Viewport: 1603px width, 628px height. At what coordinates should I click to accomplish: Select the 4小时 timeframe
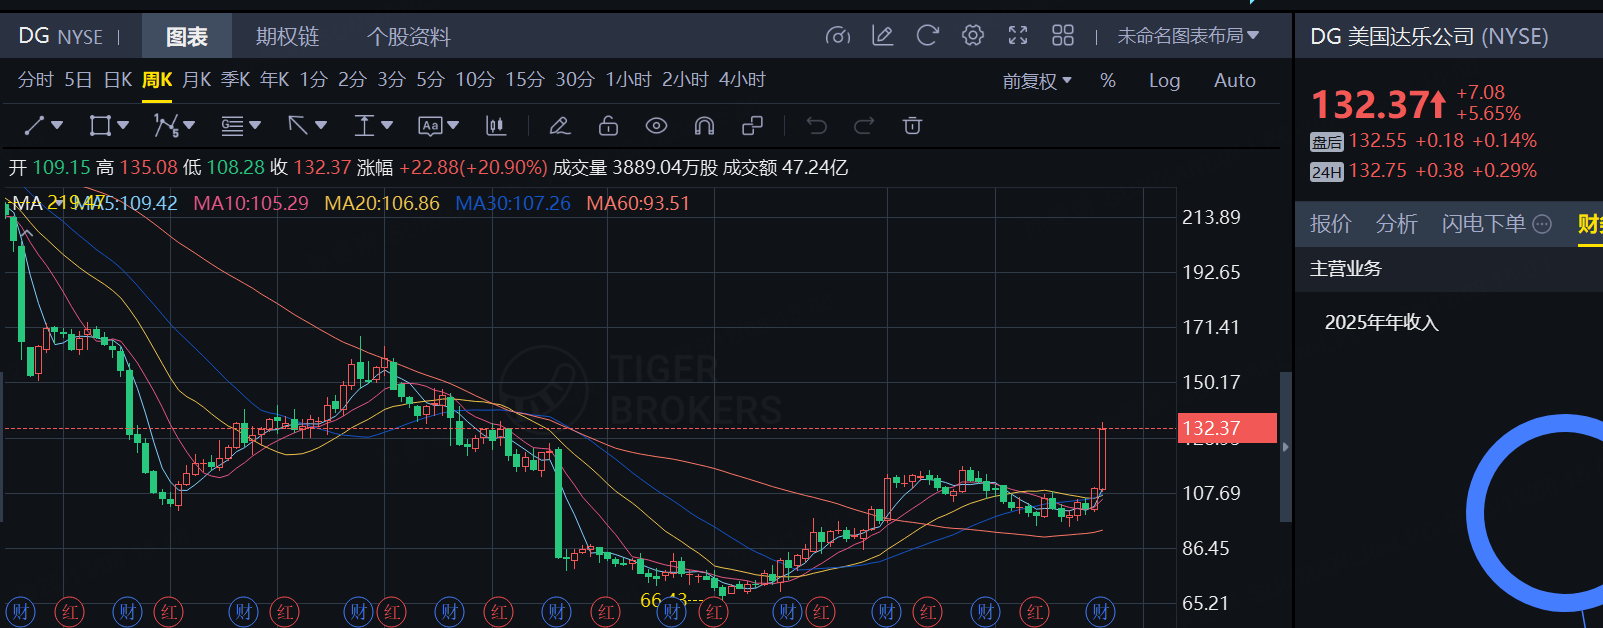742,80
